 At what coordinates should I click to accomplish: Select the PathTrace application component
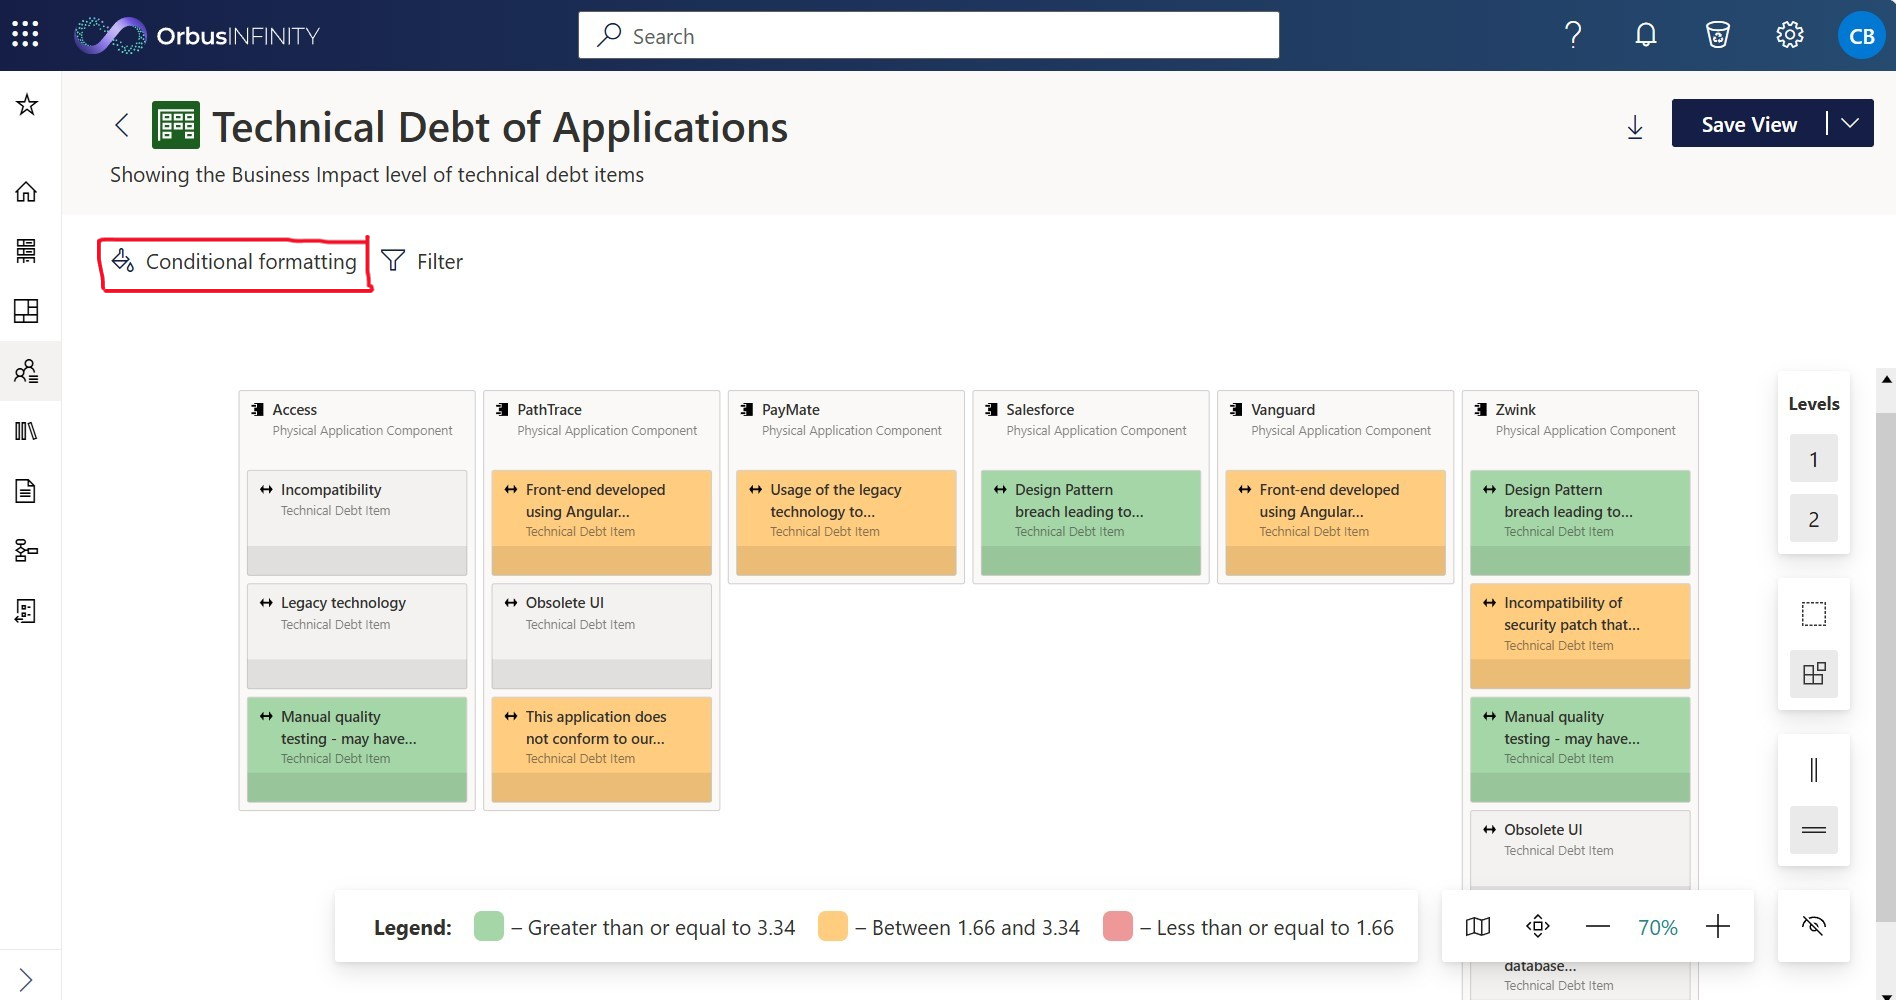(601, 420)
